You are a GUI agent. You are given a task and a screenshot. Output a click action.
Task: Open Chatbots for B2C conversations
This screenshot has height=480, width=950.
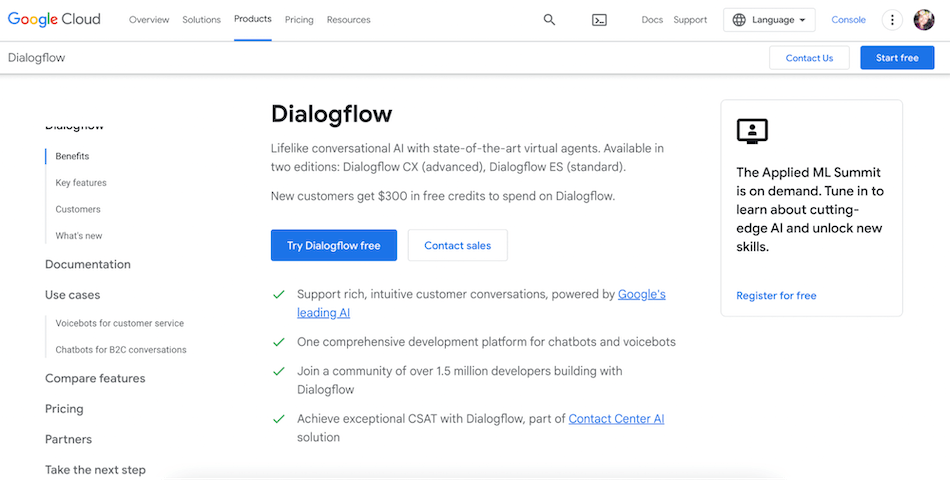tap(121, 350)
